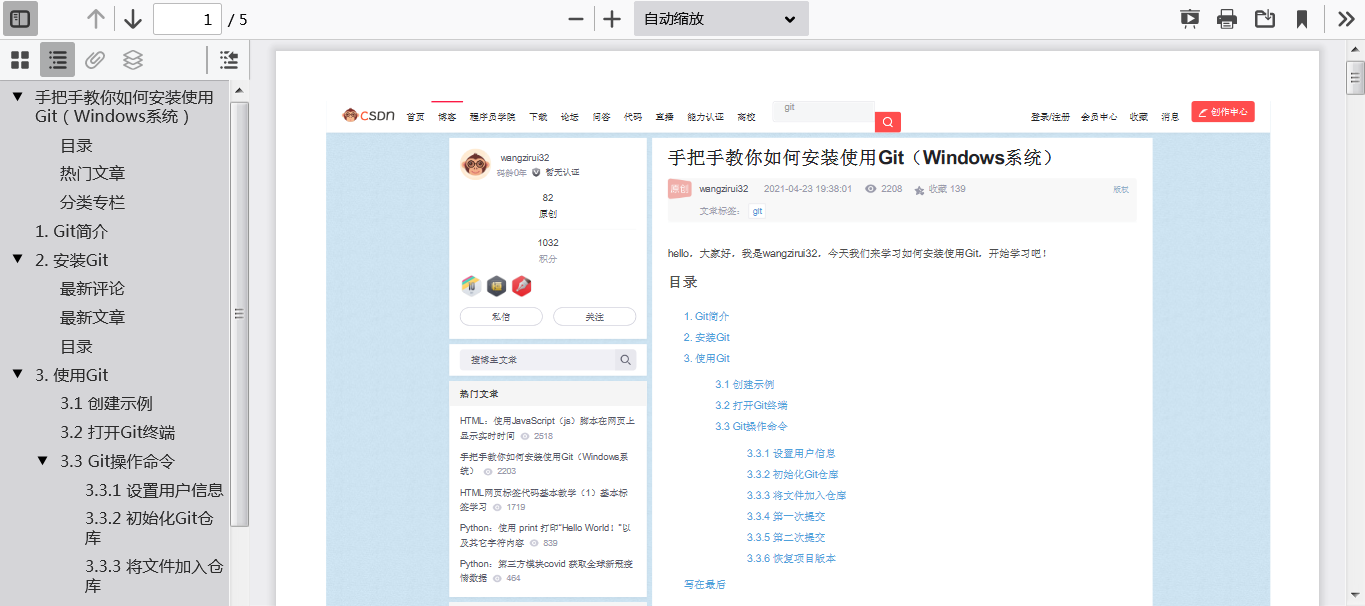The height and width of the screenshot is (606, 1365).
Task: Zoom in with the plus button
Action: 612,19
